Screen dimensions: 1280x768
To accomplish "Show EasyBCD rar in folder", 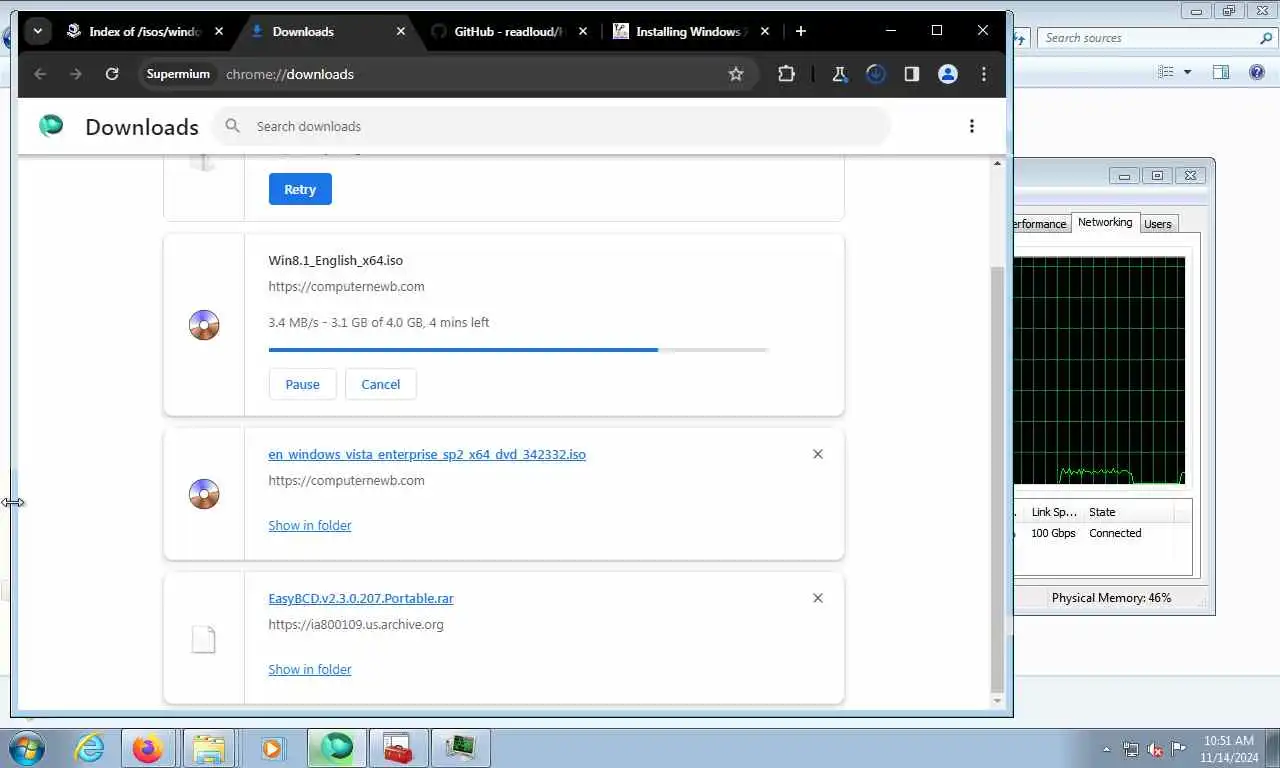I will tap(310, 669).
